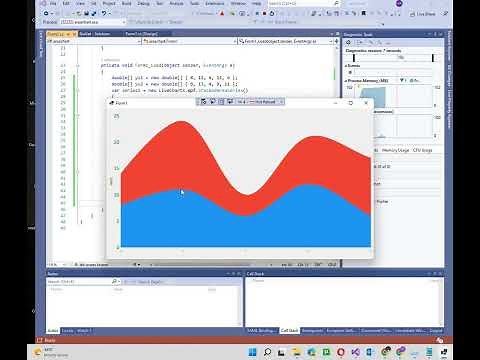Click the notifications icon in the status bar

[440, 340]
